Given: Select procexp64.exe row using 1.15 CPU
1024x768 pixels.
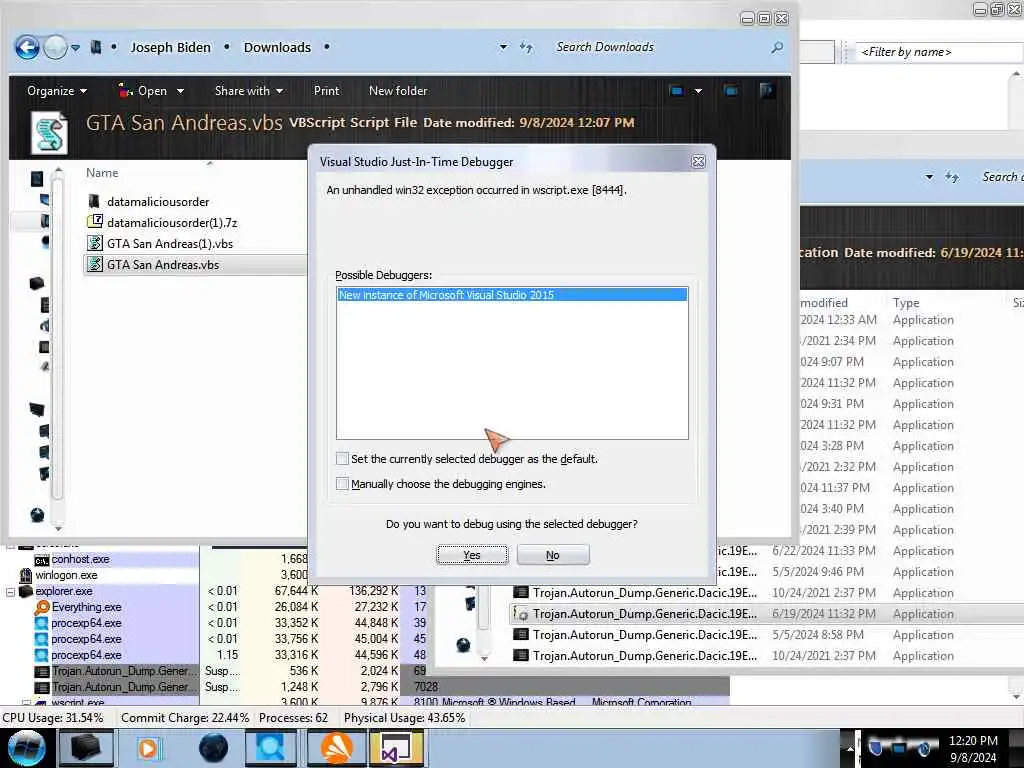Looking at the screenshot, I should click(86, 655).
